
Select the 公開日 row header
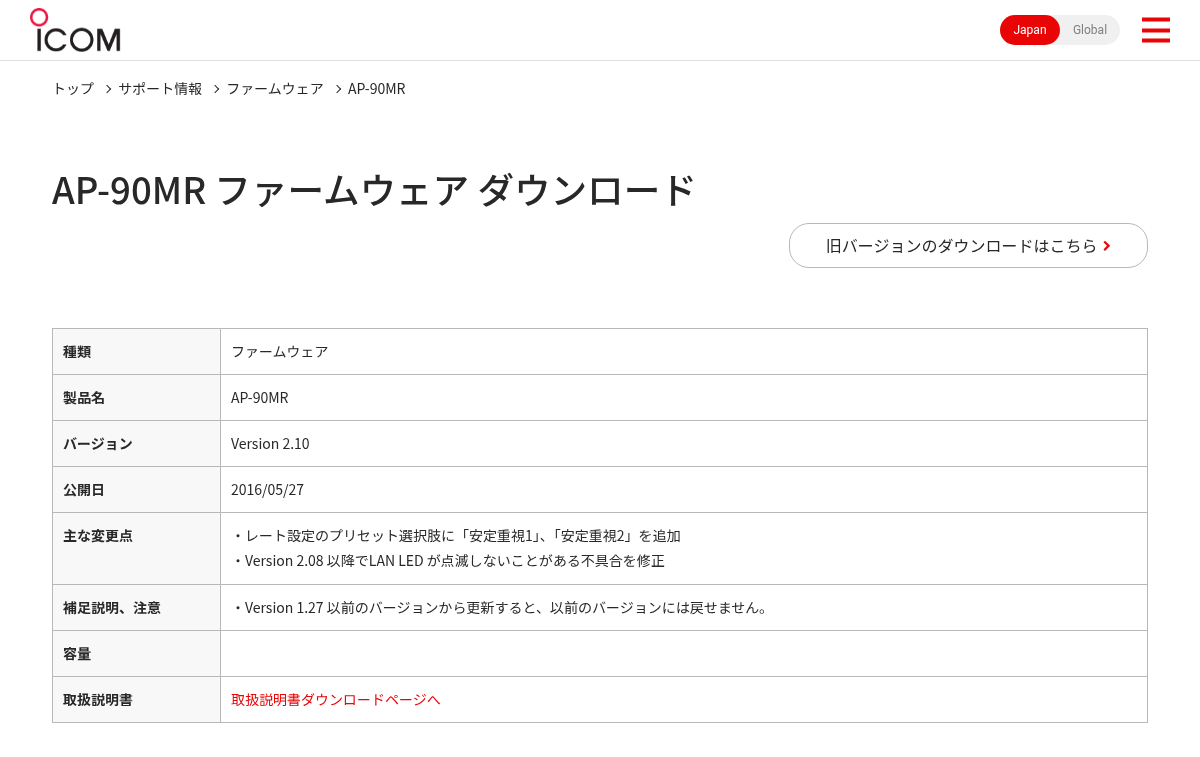(x=136, y=489)
